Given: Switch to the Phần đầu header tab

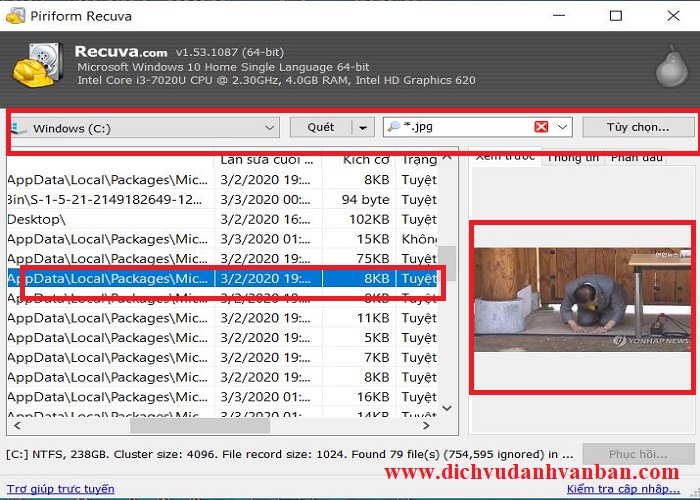Looking at the screenshot, I should point(636,158).
